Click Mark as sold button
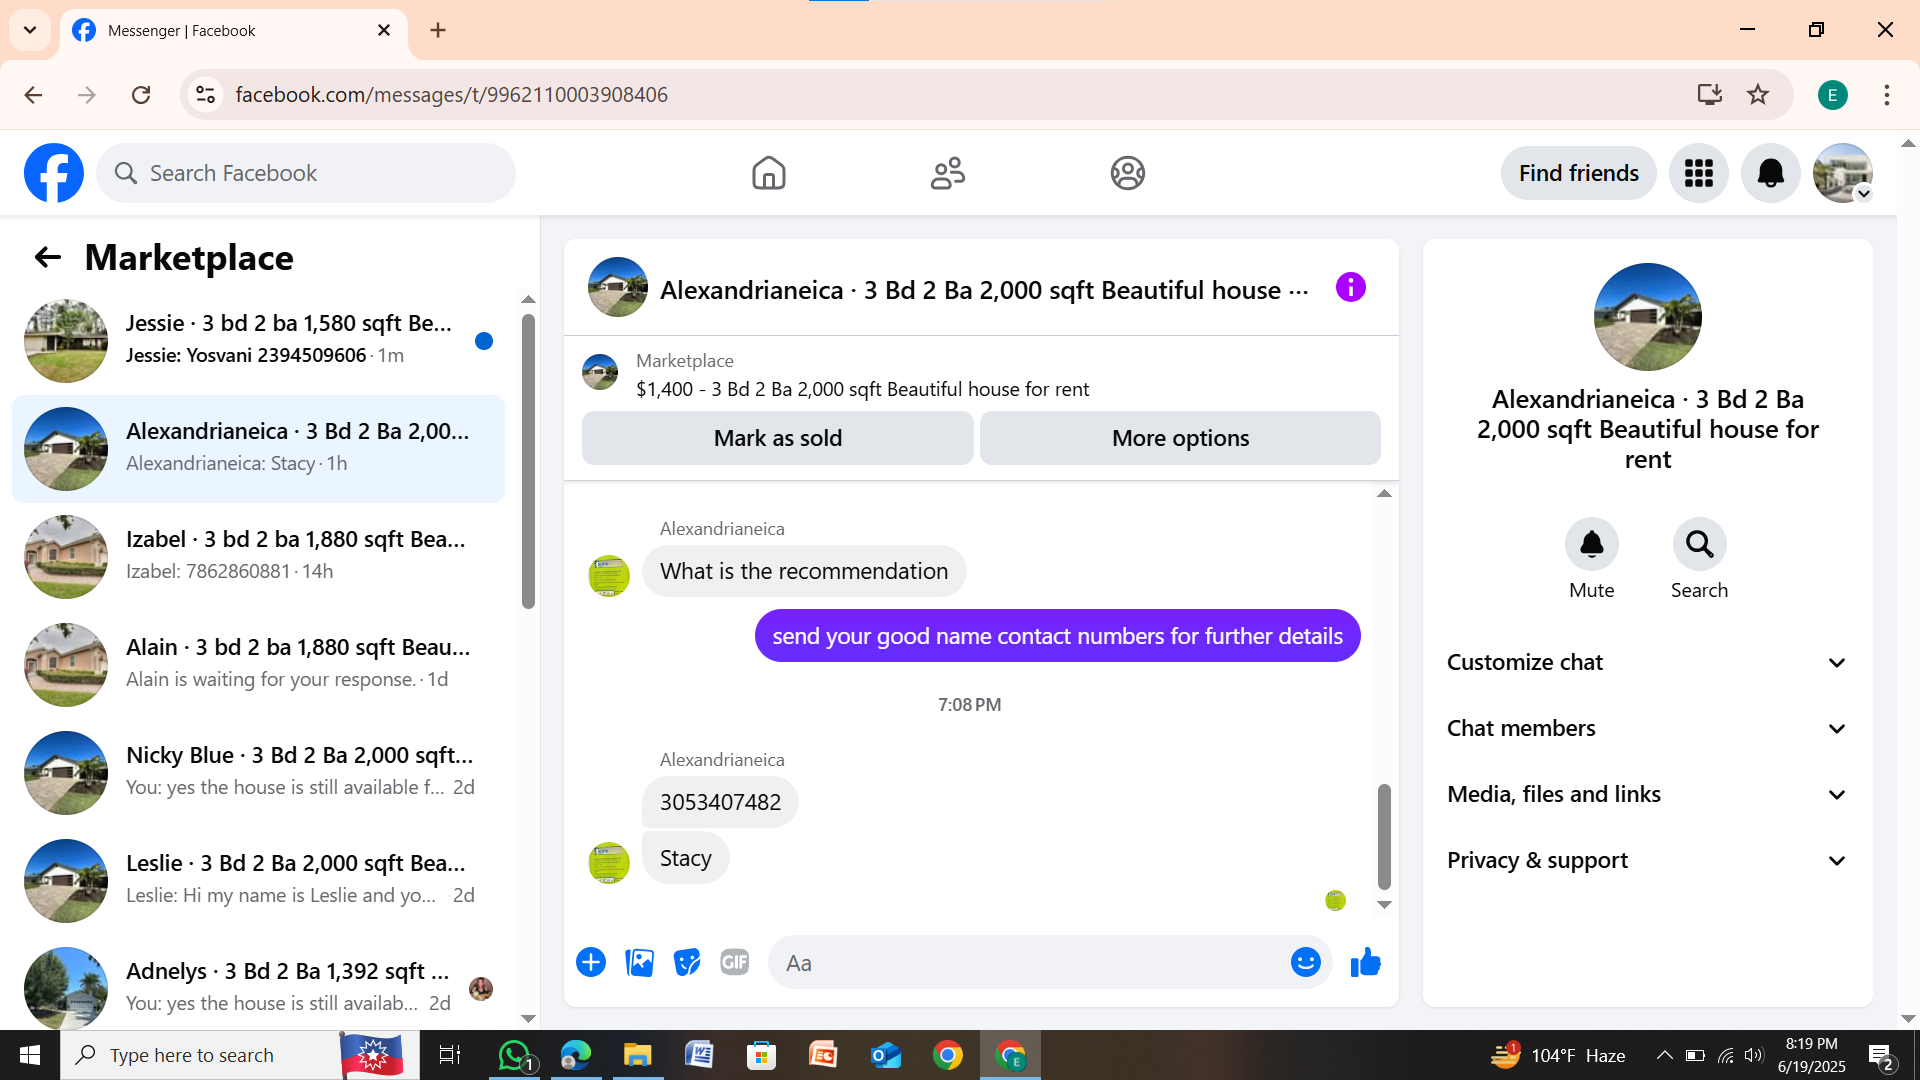 (778, 438)
